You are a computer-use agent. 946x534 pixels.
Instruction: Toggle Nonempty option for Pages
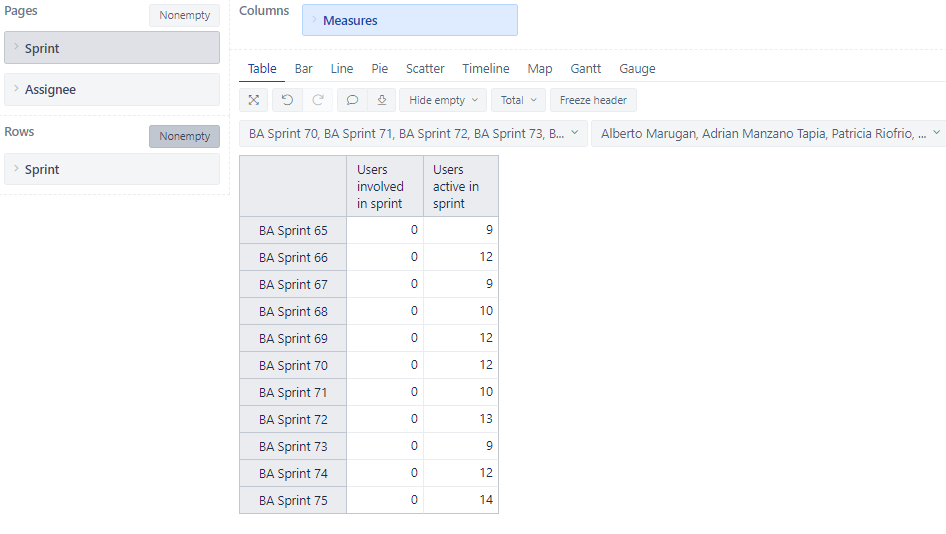[x=185, y=15]
